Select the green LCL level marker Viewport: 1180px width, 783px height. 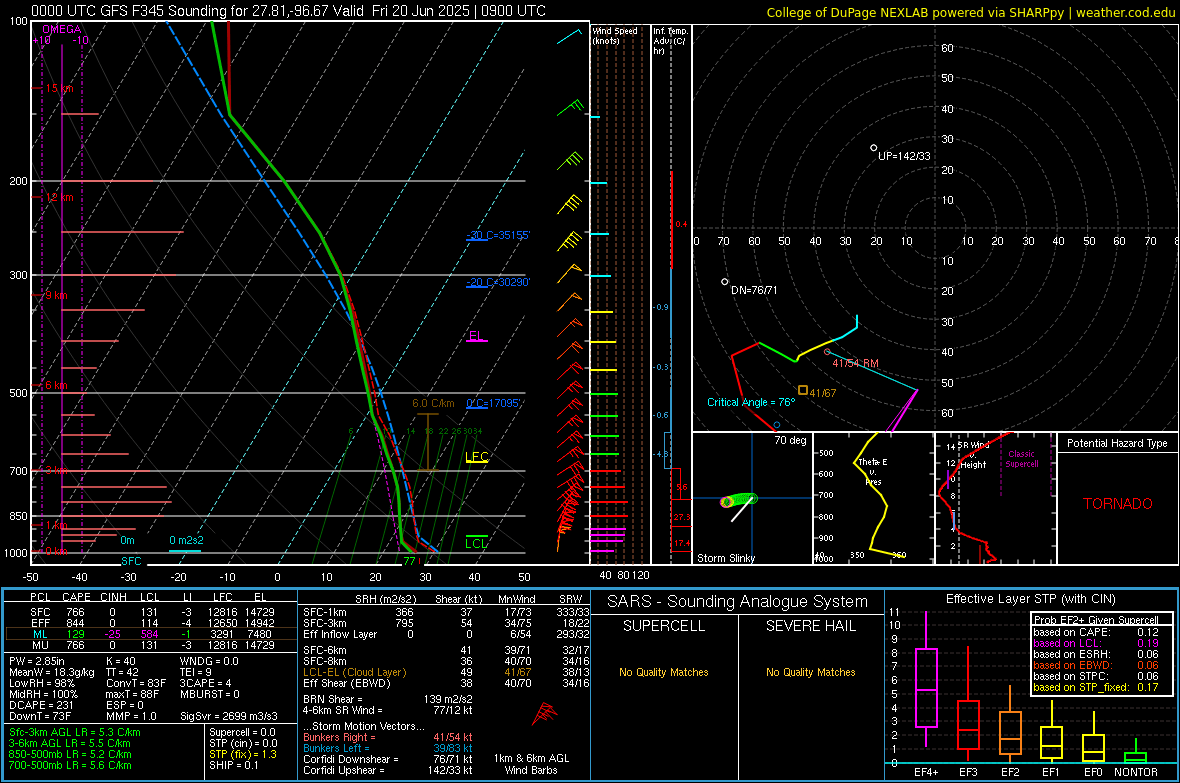click(476, 543)
